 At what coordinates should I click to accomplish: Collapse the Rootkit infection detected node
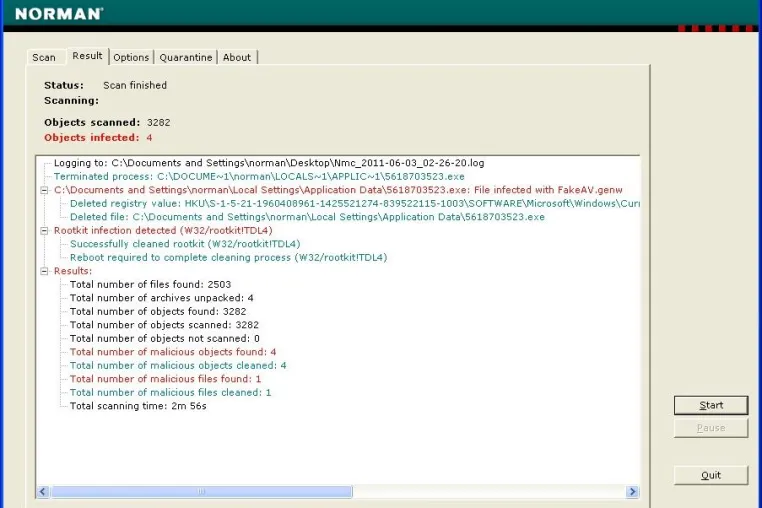44,230
